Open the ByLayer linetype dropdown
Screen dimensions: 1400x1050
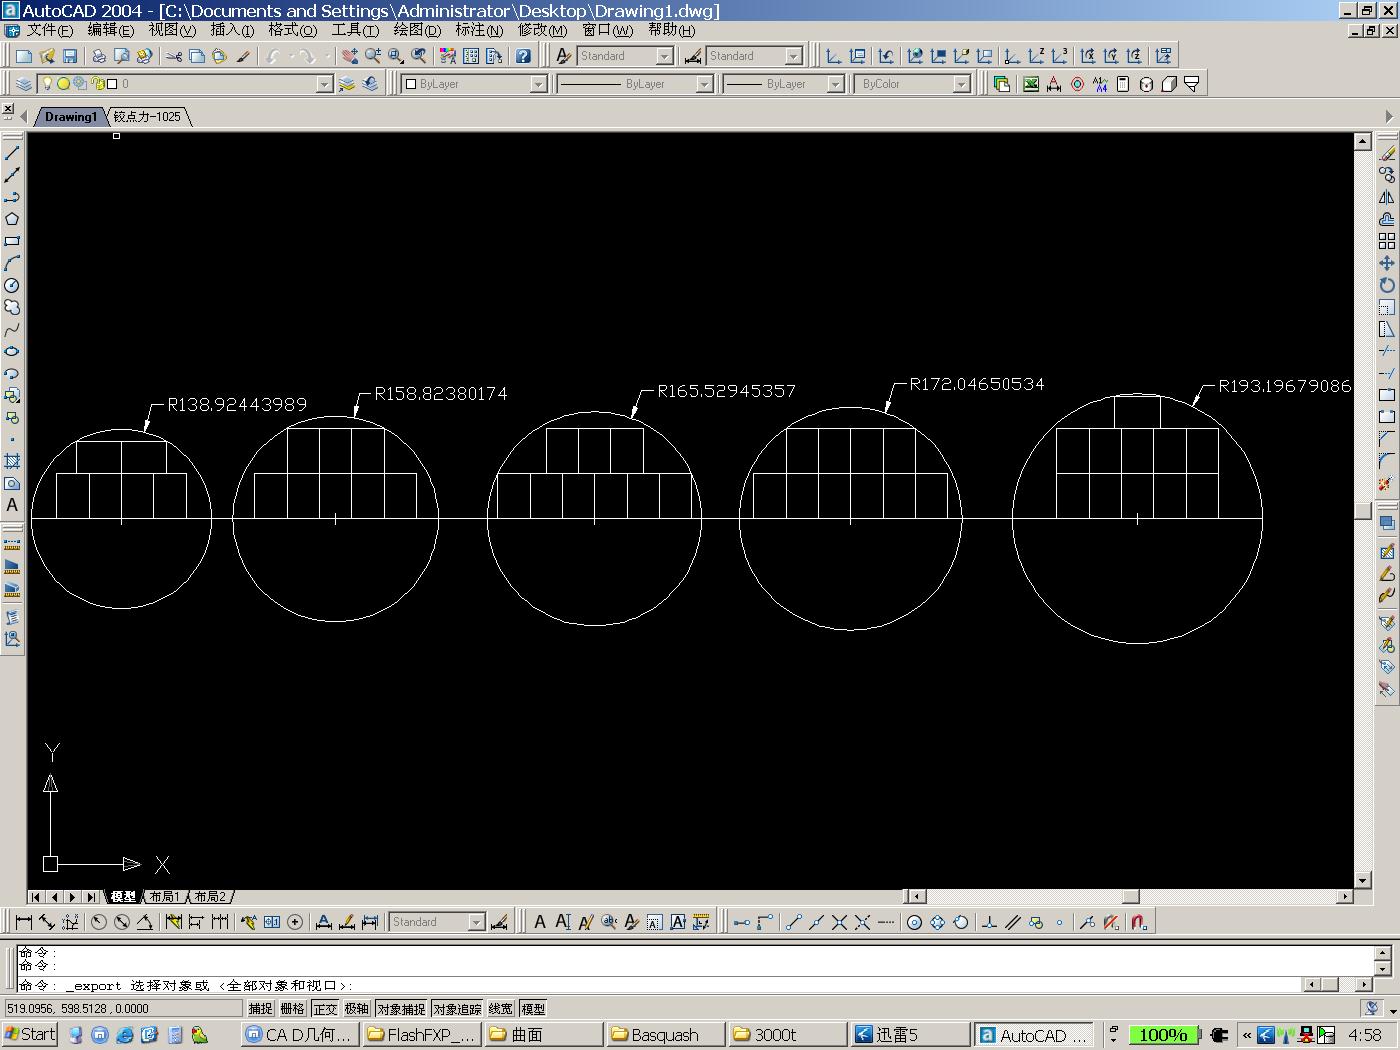(704, 84)
